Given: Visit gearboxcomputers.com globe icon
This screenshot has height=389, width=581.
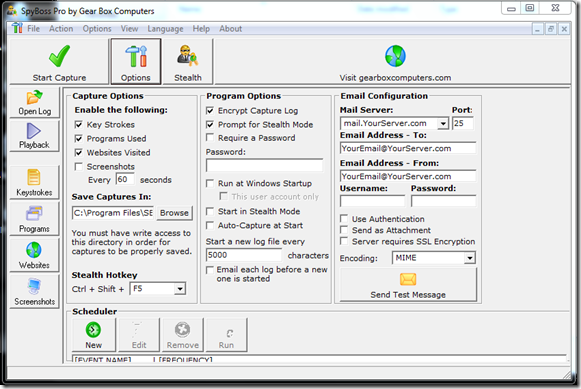Looking at the screenshot, I should click(395, 56).
